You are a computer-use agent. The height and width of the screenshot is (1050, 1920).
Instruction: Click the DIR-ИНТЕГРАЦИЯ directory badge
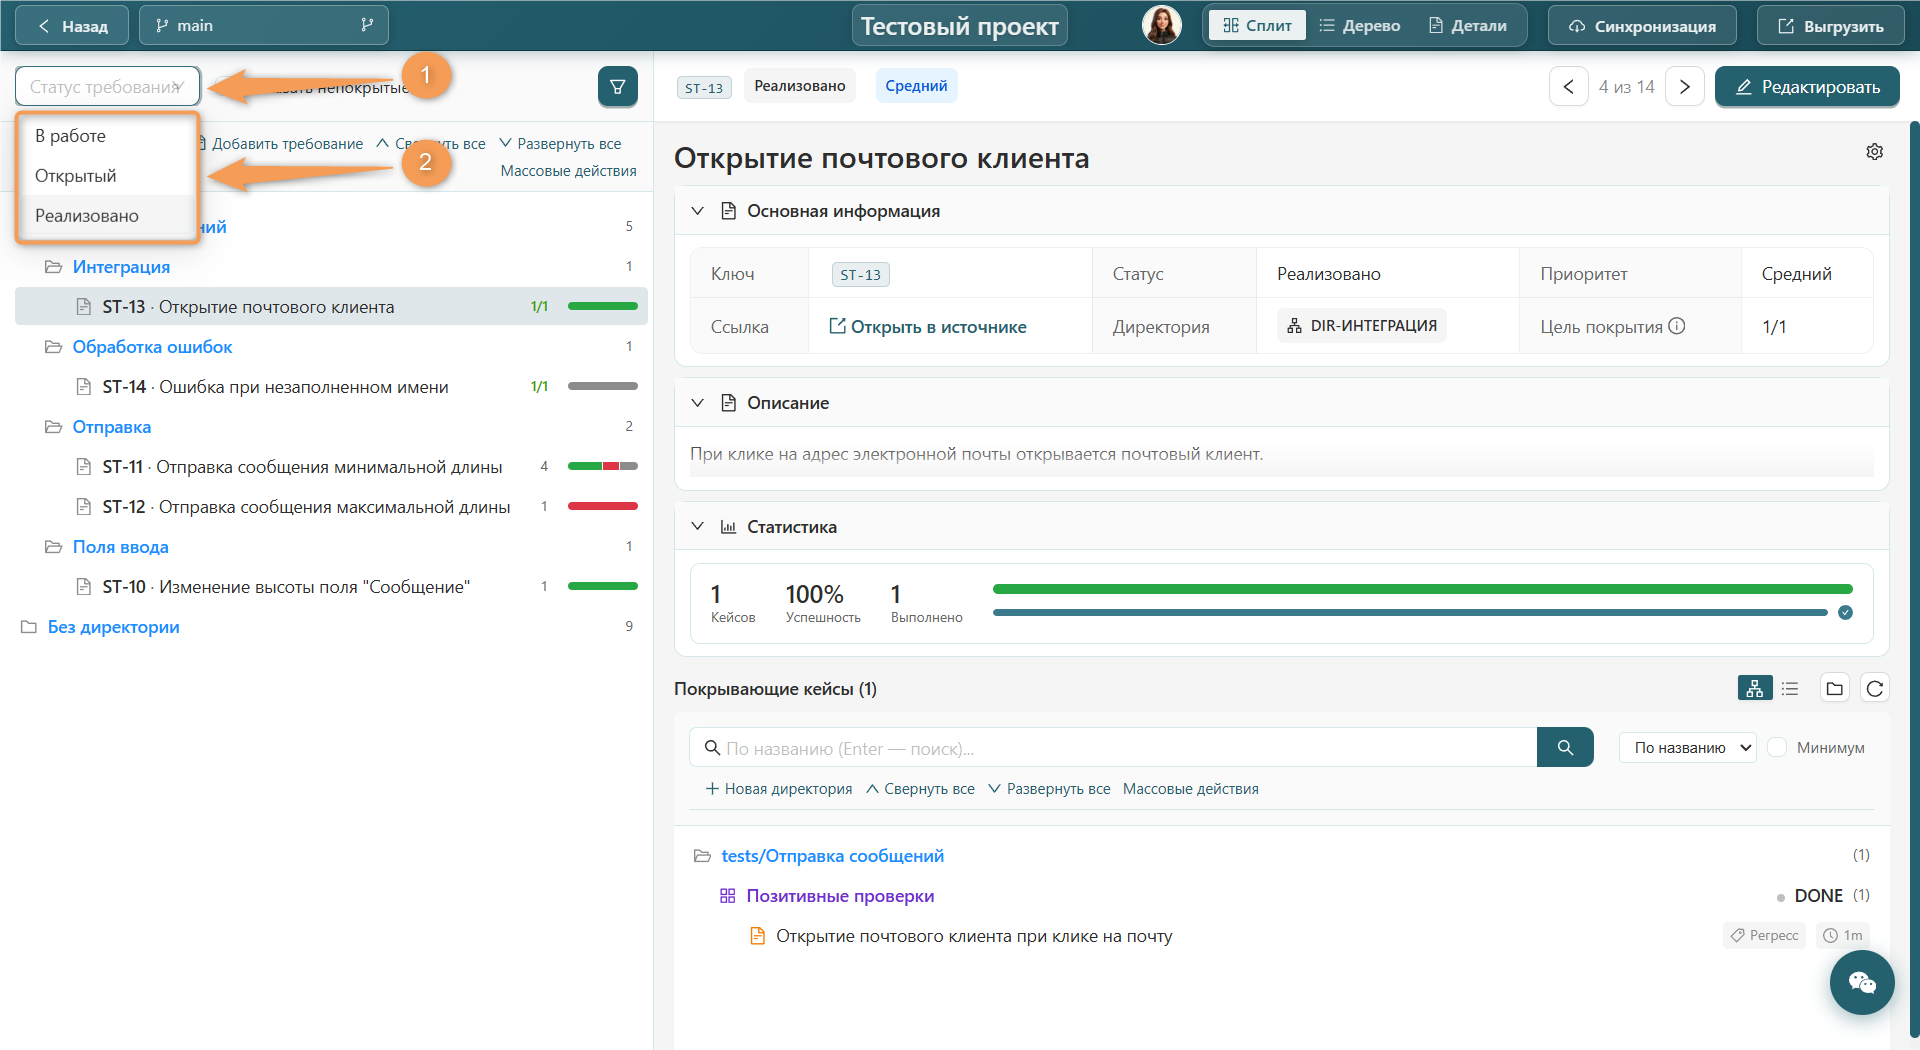point(1361,326)
